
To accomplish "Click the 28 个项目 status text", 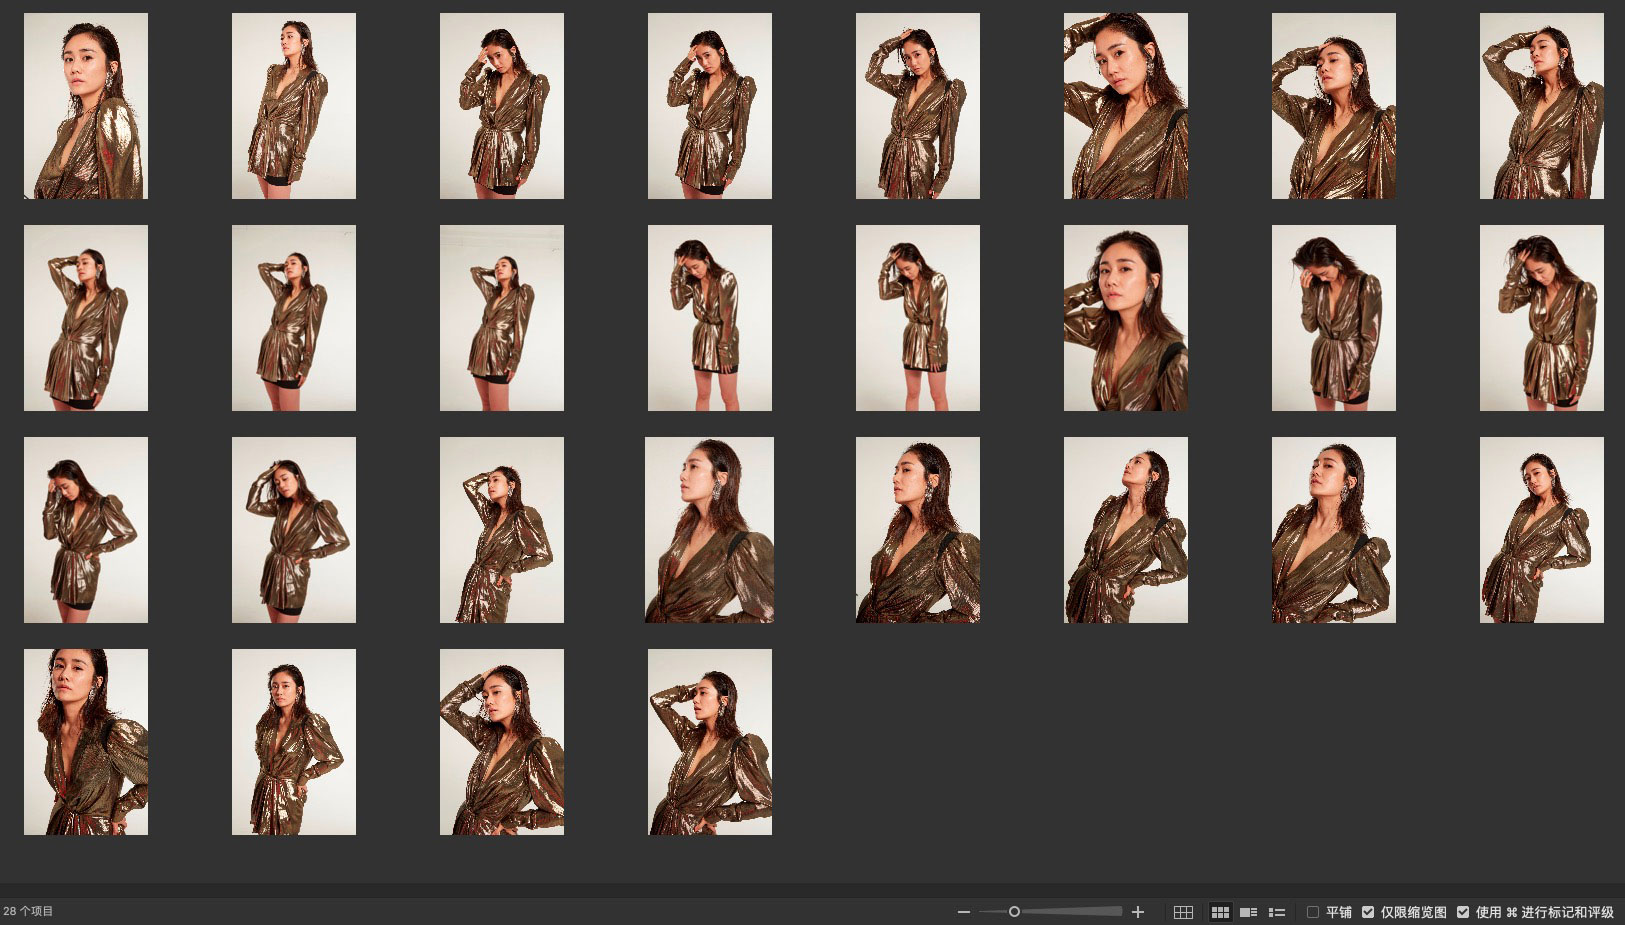I will [x=28, y=911].
